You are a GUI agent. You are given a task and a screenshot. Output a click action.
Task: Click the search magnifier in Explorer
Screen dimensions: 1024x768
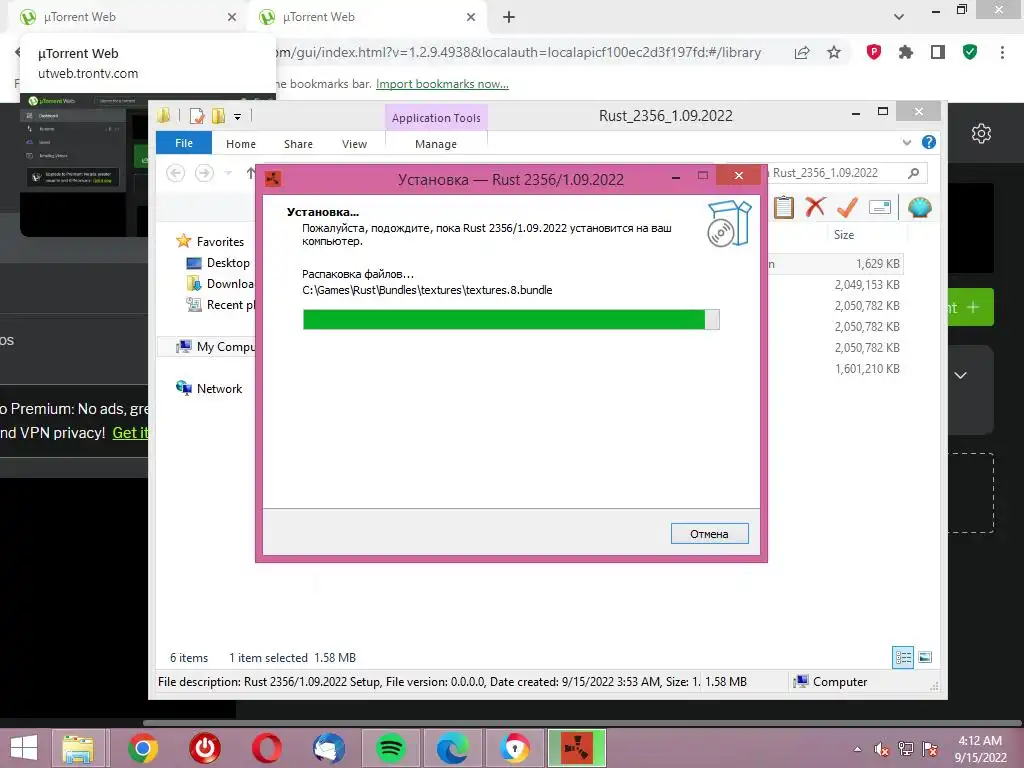(x=914, y=173)
